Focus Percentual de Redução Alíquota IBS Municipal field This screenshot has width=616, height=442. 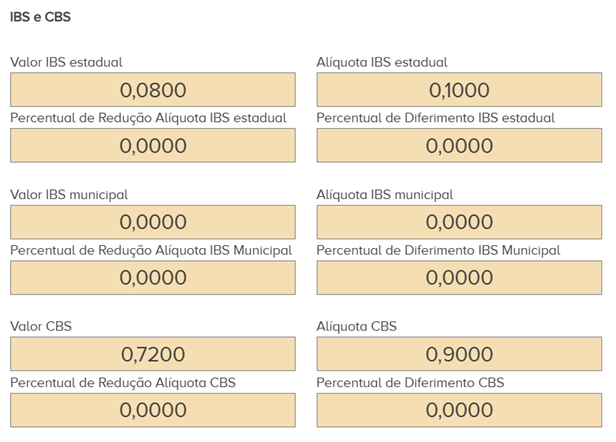click(x=153, y=278)
